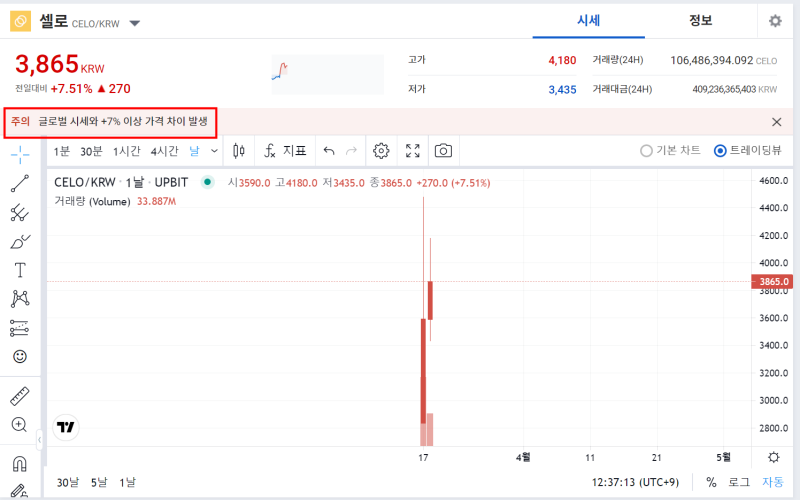Expand the time interval dropdown chevron
Image resolution: width=800 pixels, height=500 pixels.
[214, 151]
